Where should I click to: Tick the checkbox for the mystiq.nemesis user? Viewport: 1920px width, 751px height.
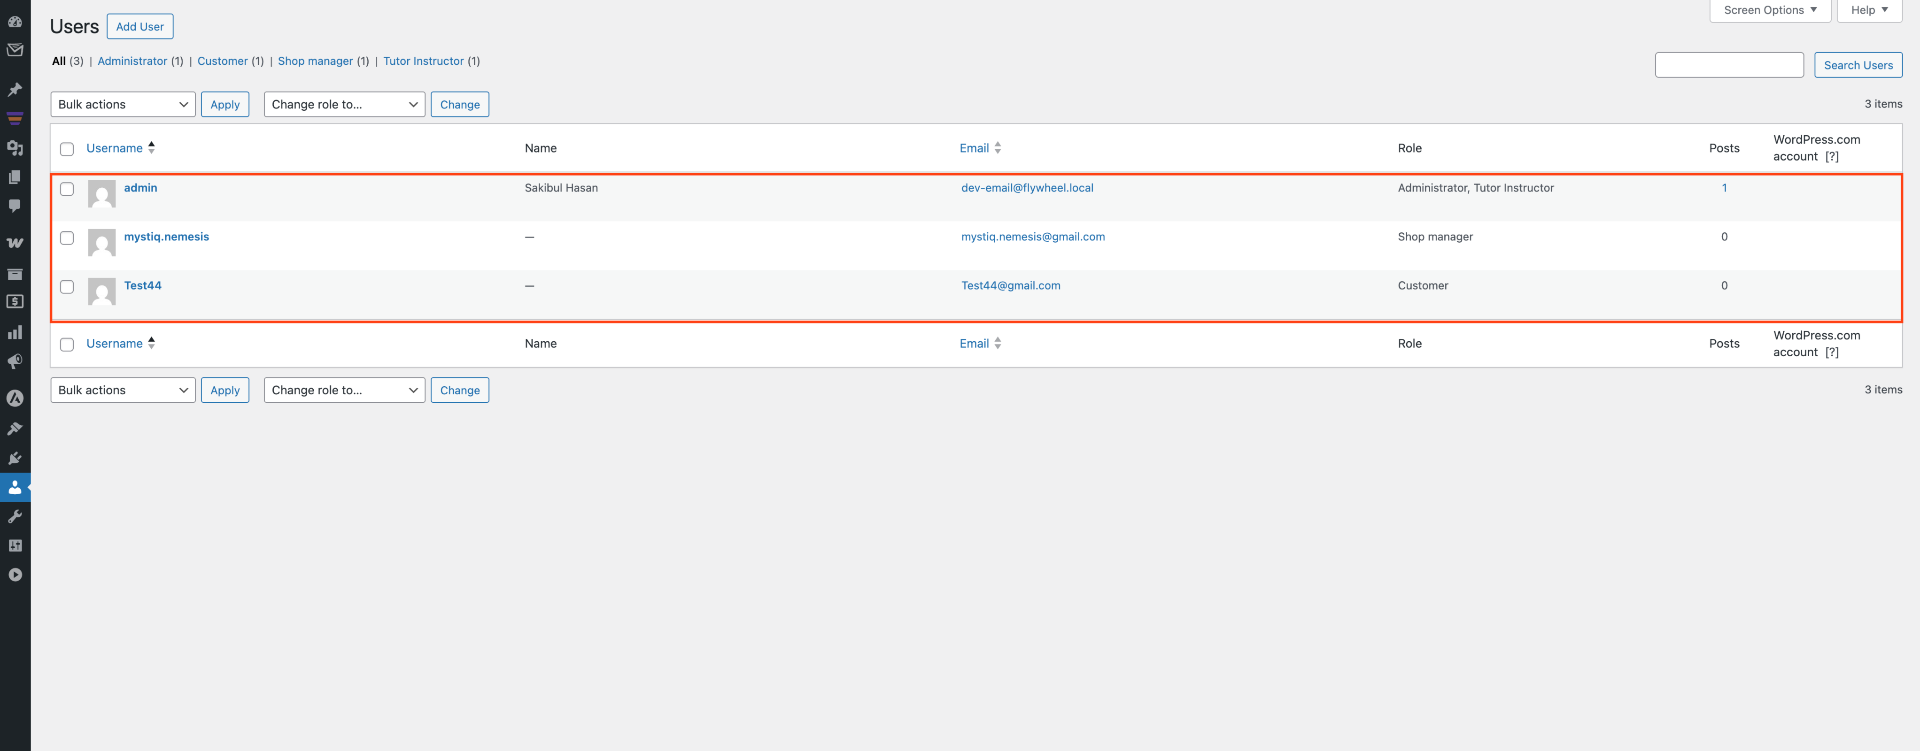tap(67, 238)
